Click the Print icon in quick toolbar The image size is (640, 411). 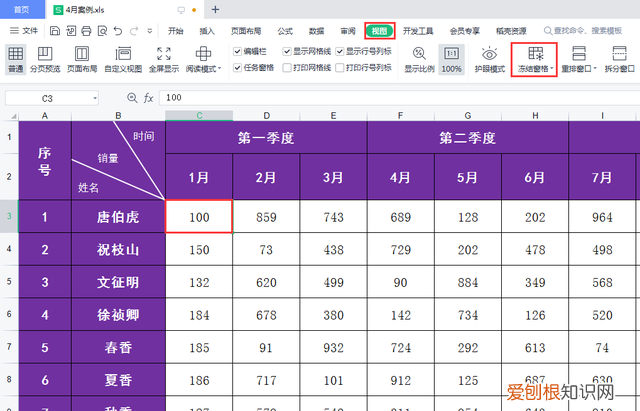click(86, 31)
